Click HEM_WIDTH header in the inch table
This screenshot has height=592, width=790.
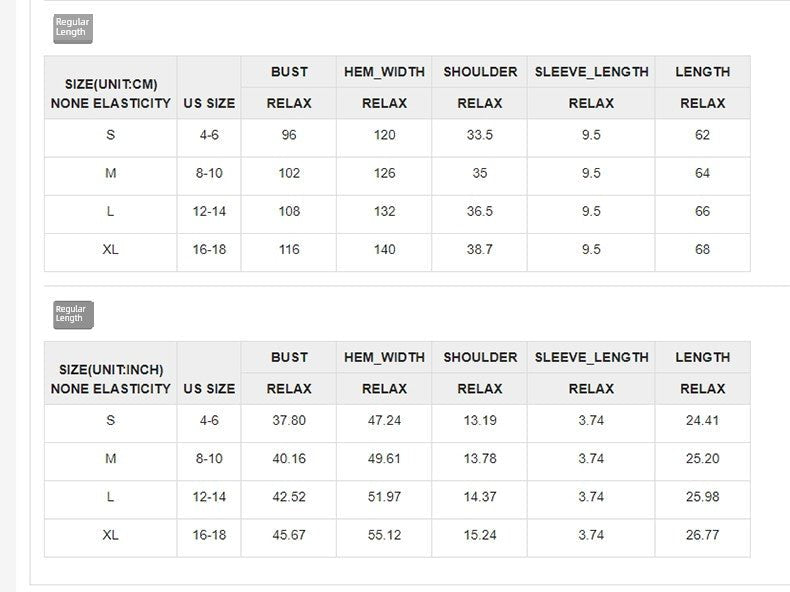click(x=384, y=357)
